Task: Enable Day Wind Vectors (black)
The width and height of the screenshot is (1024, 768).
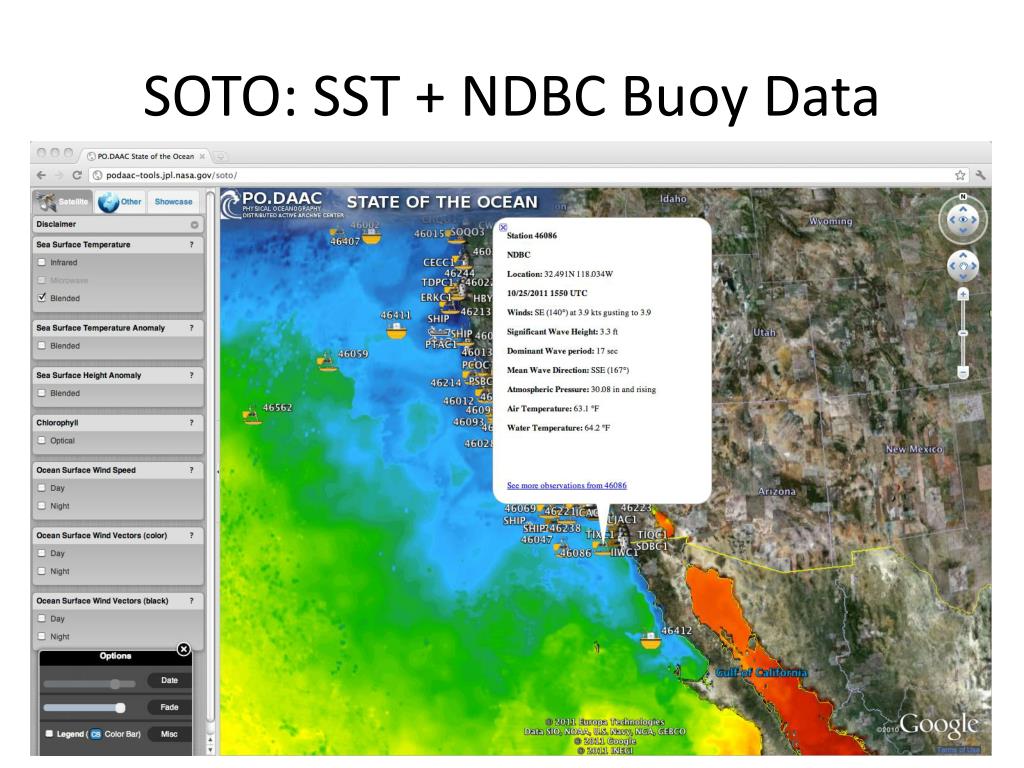Action: pyautogui.click(x=42, y=618)
